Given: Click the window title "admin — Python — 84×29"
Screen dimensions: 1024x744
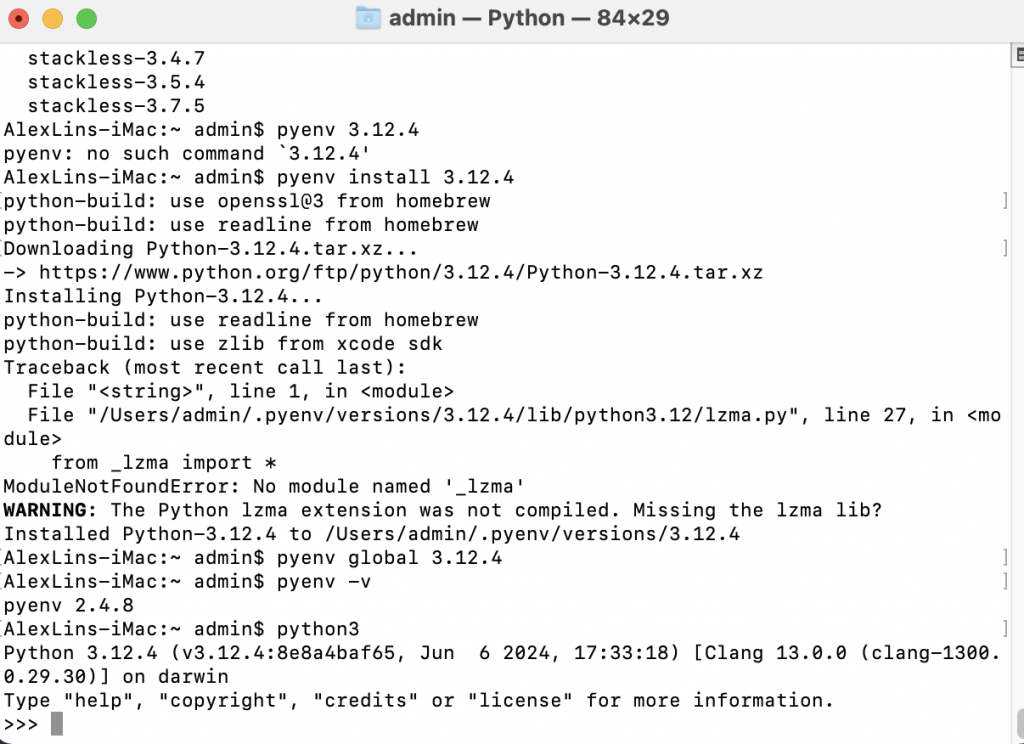Looking at the screenshot, I should point(529,18).
